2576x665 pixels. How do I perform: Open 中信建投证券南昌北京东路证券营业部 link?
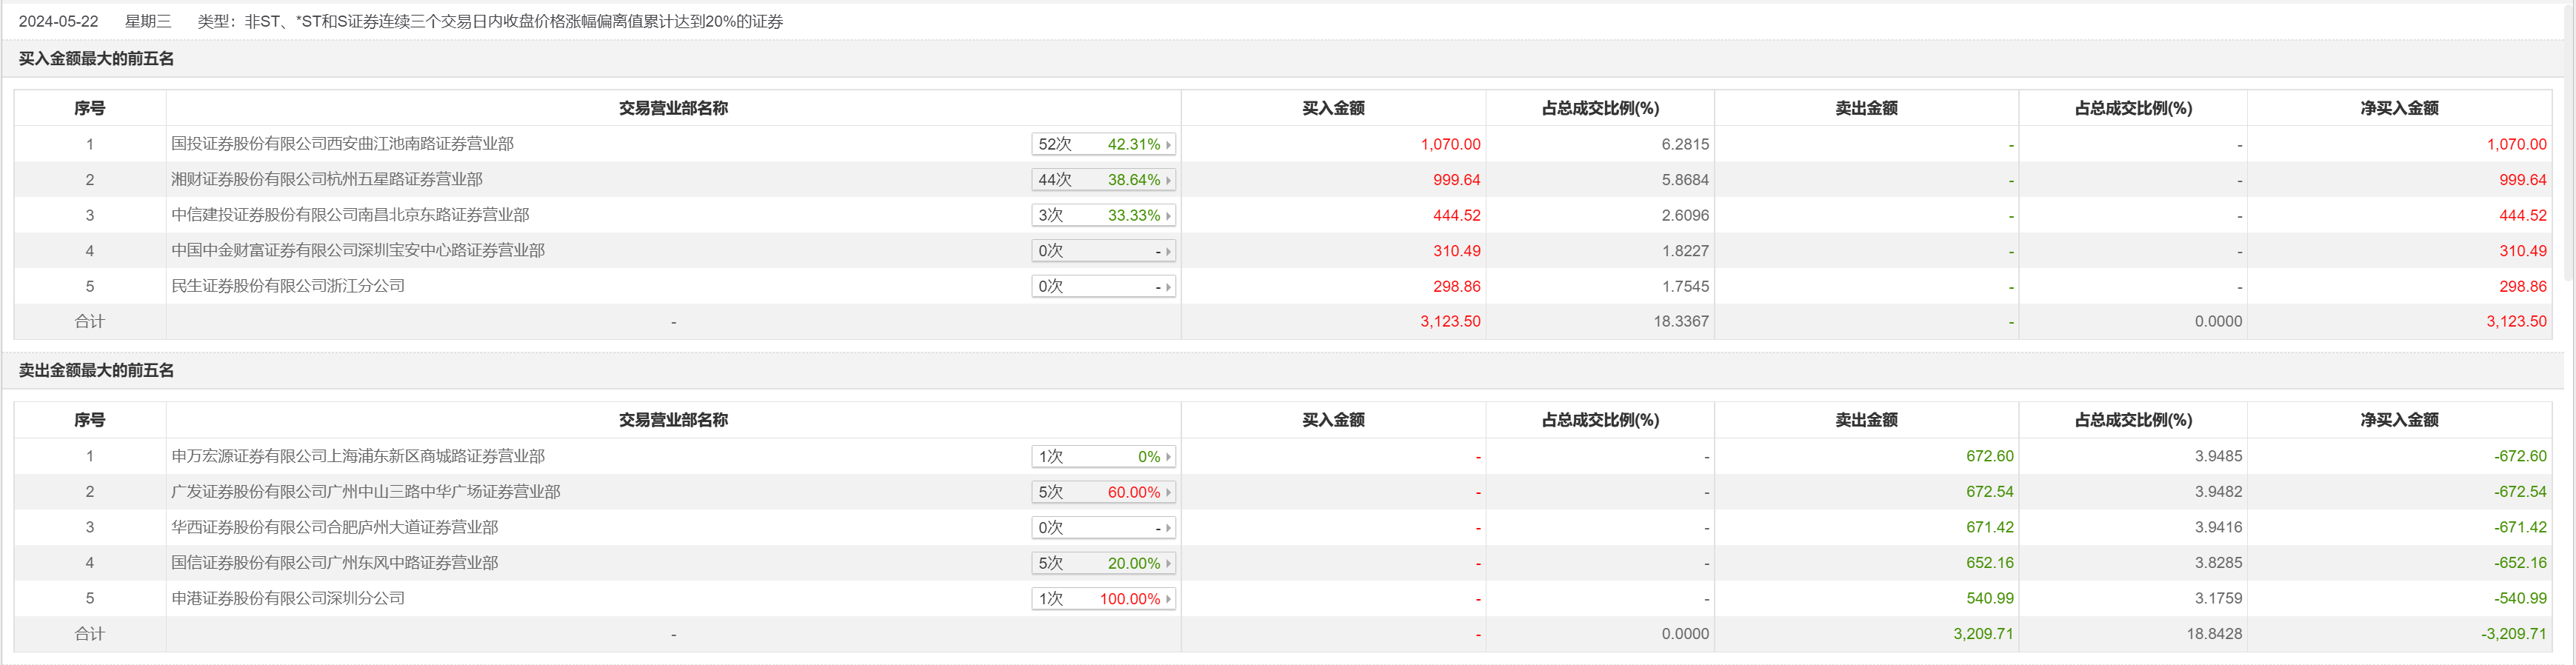(350, 215)
